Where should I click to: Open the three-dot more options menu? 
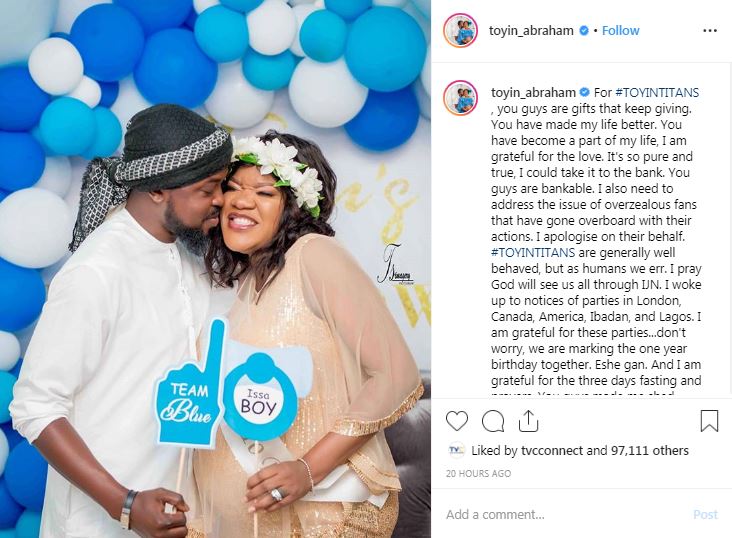(x=710, y=31)
